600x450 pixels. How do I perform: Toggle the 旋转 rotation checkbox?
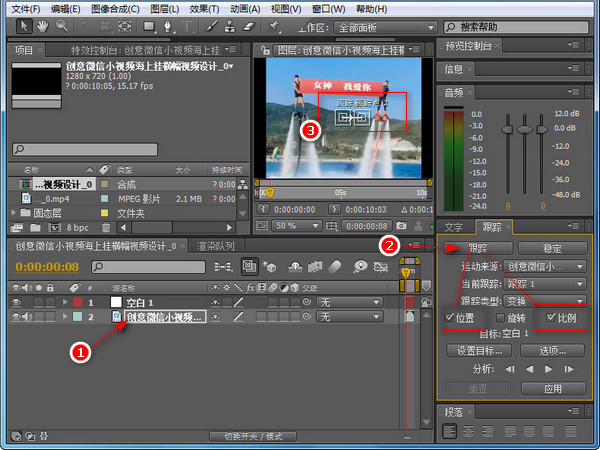(x=500, y=318)
